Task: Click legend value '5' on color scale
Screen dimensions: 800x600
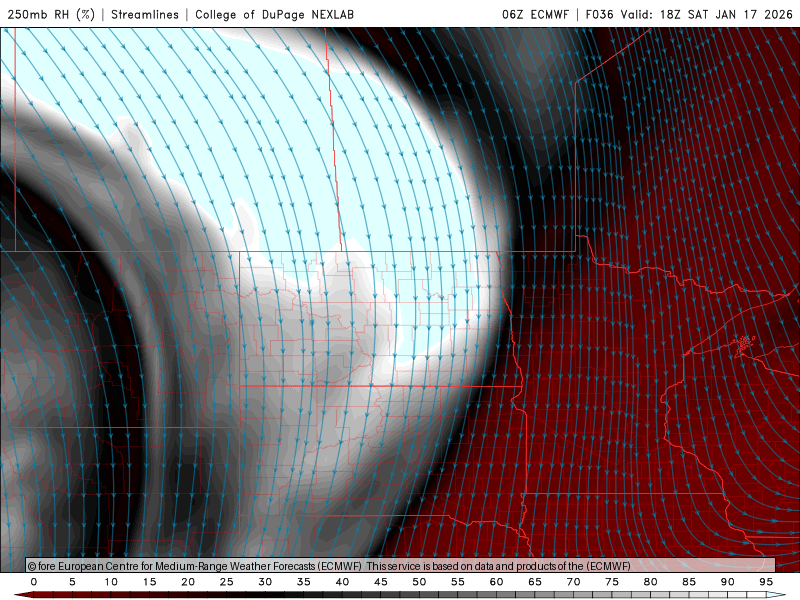Action: click(72, 582)
